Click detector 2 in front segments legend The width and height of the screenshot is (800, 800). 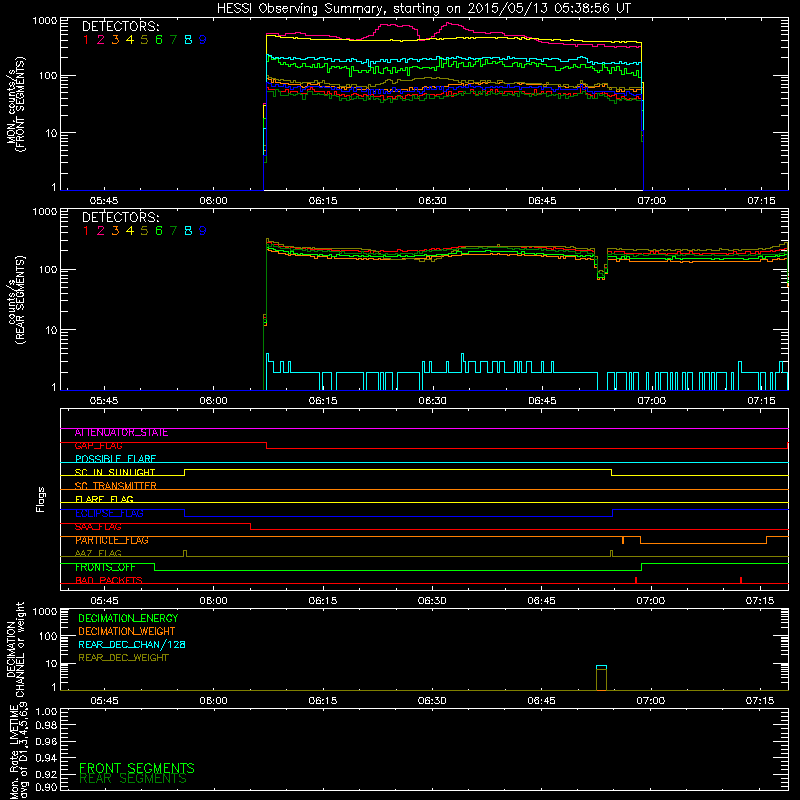click(101, 40)
